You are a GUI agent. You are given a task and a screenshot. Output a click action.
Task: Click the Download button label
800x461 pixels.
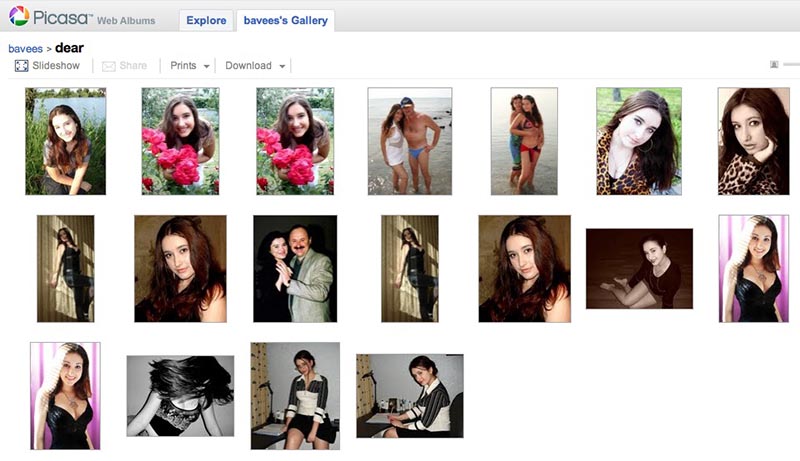[x=248, y=66]
